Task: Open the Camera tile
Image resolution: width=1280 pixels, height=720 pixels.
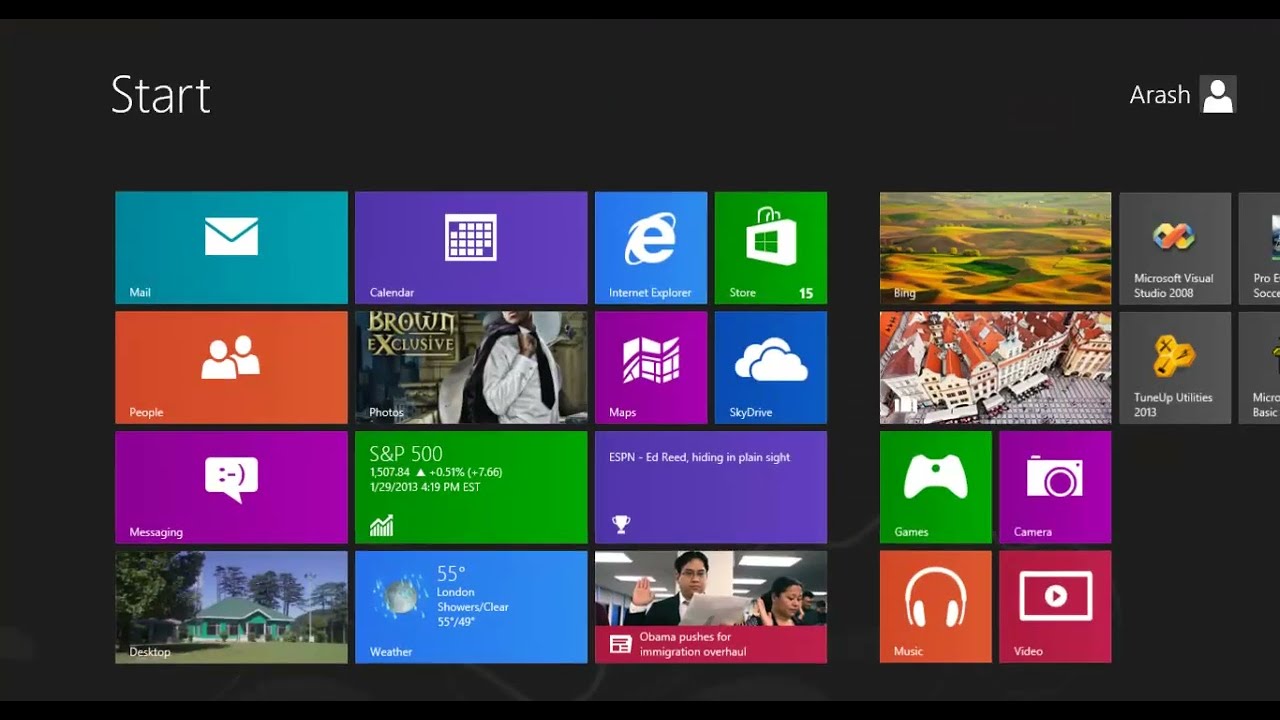Action: (1055, 487)
